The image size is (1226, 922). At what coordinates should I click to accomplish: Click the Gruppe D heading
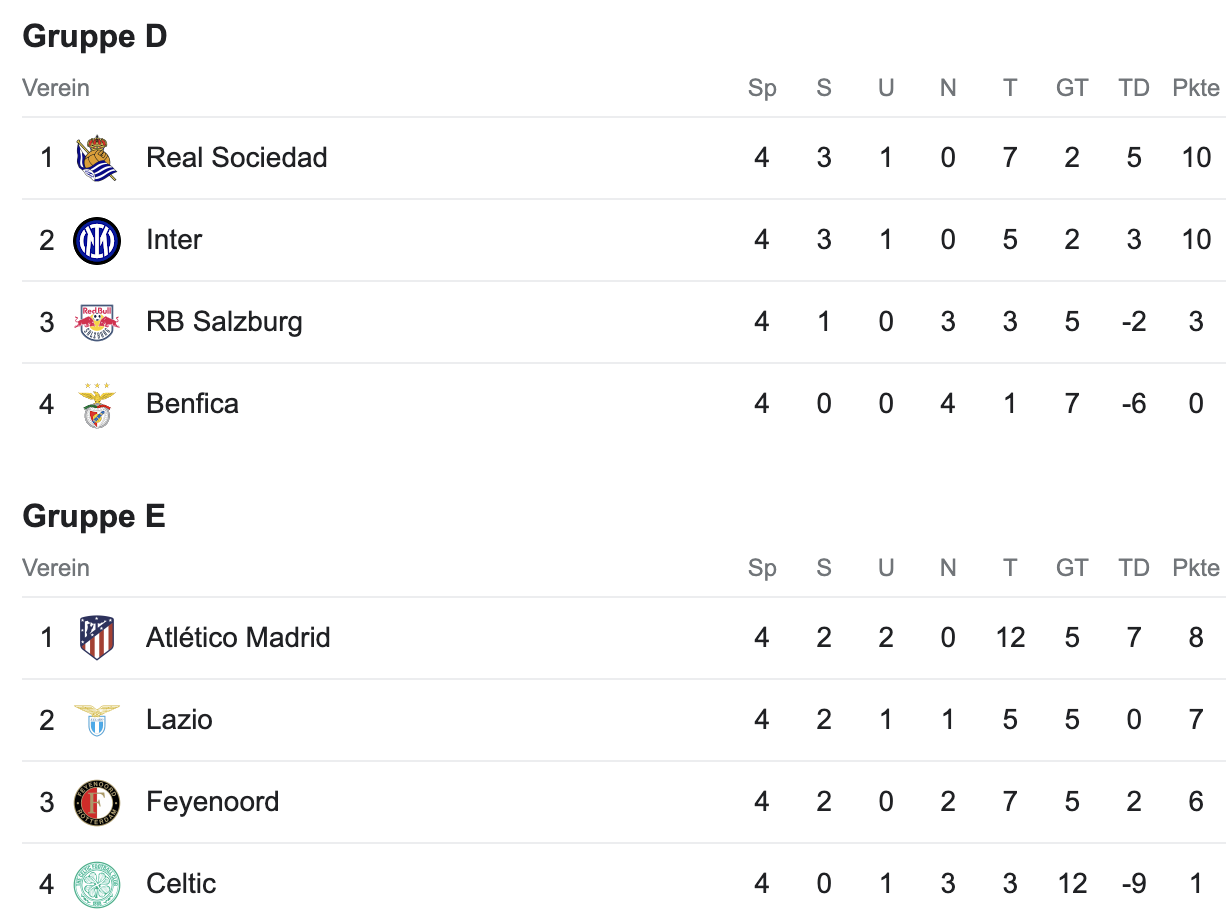click(x=94, y=36)
